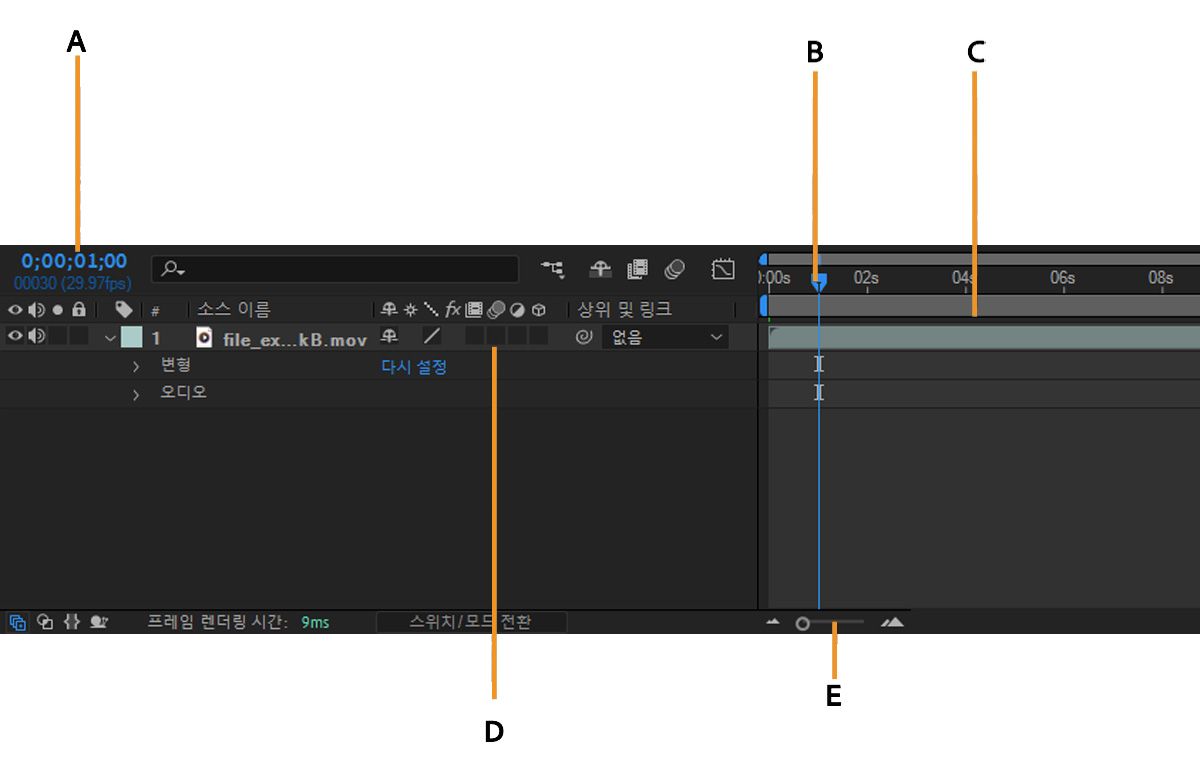Click the 상위 및 링크 column header

(x=625, y=310)
